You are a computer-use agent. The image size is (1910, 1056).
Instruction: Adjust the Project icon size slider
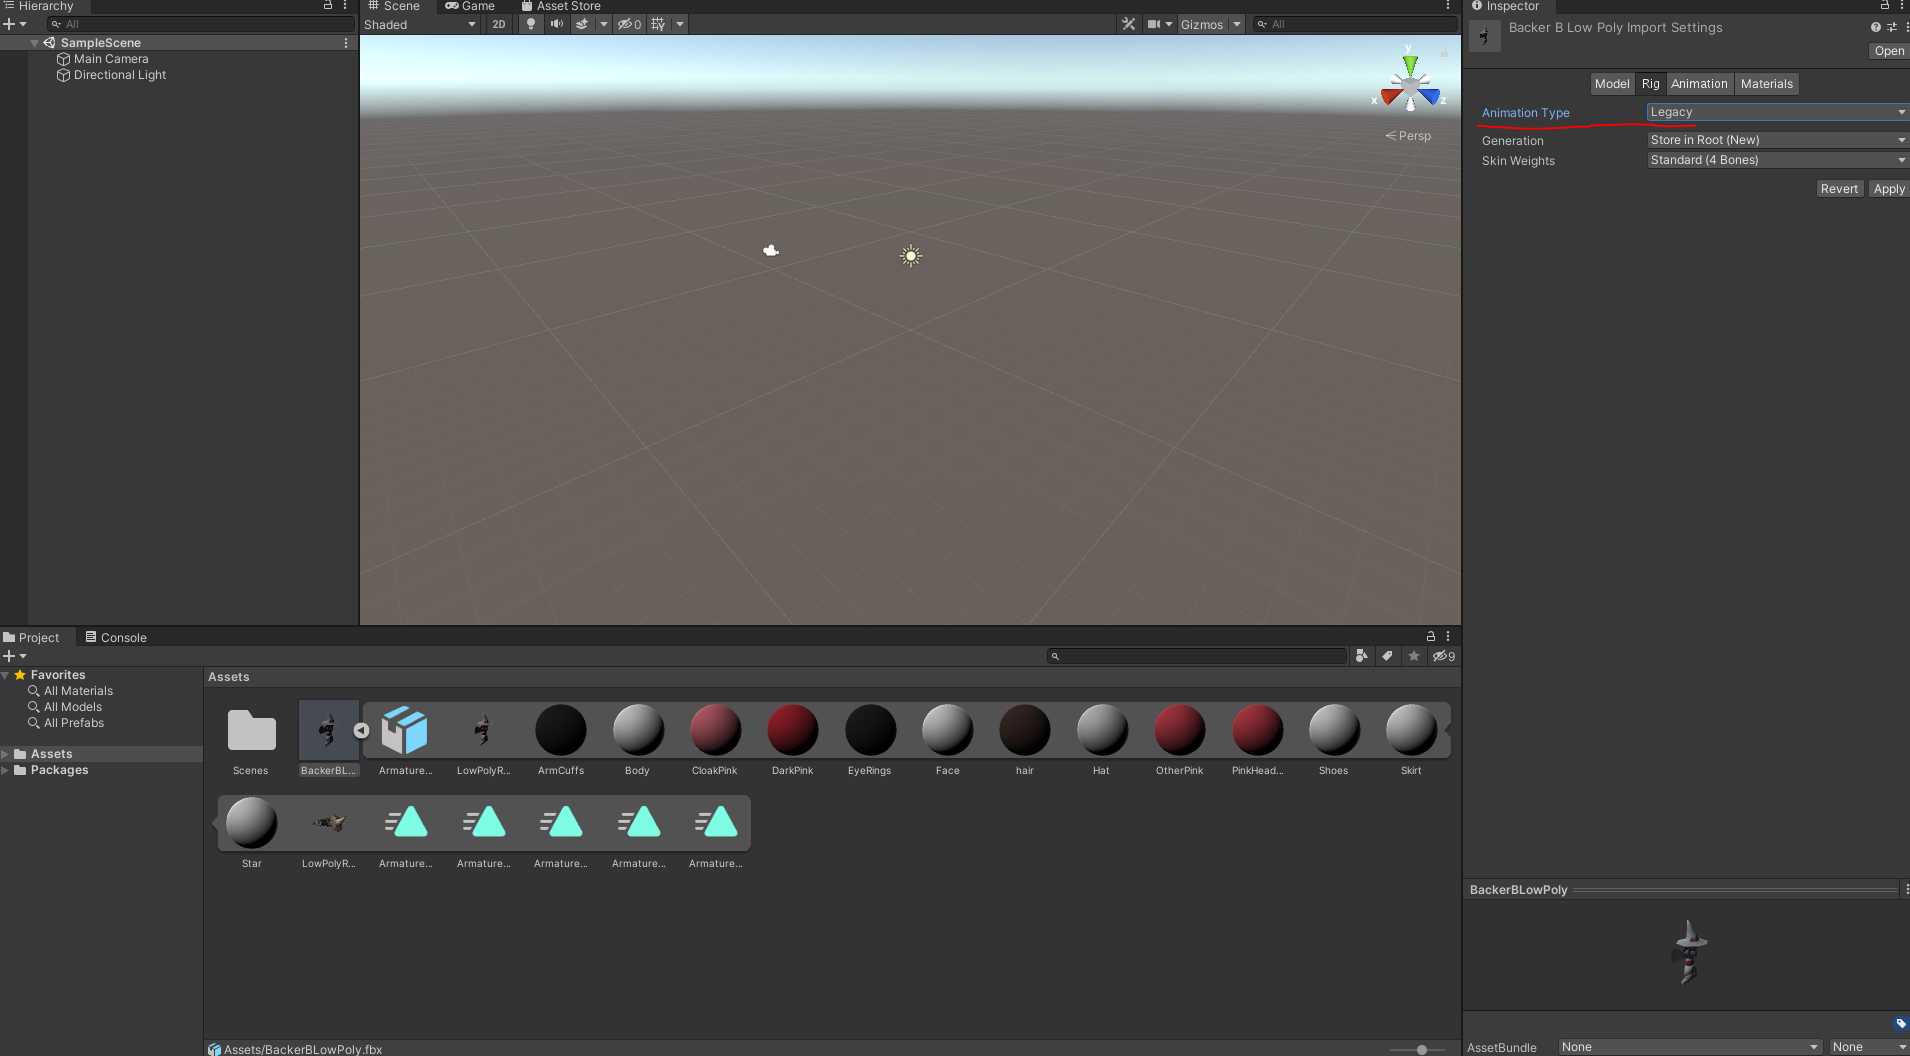tap(1421, 1050)
